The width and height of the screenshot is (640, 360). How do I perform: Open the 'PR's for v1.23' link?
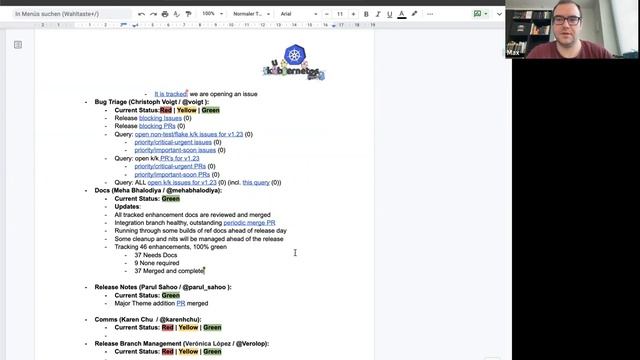click(180, 158)
